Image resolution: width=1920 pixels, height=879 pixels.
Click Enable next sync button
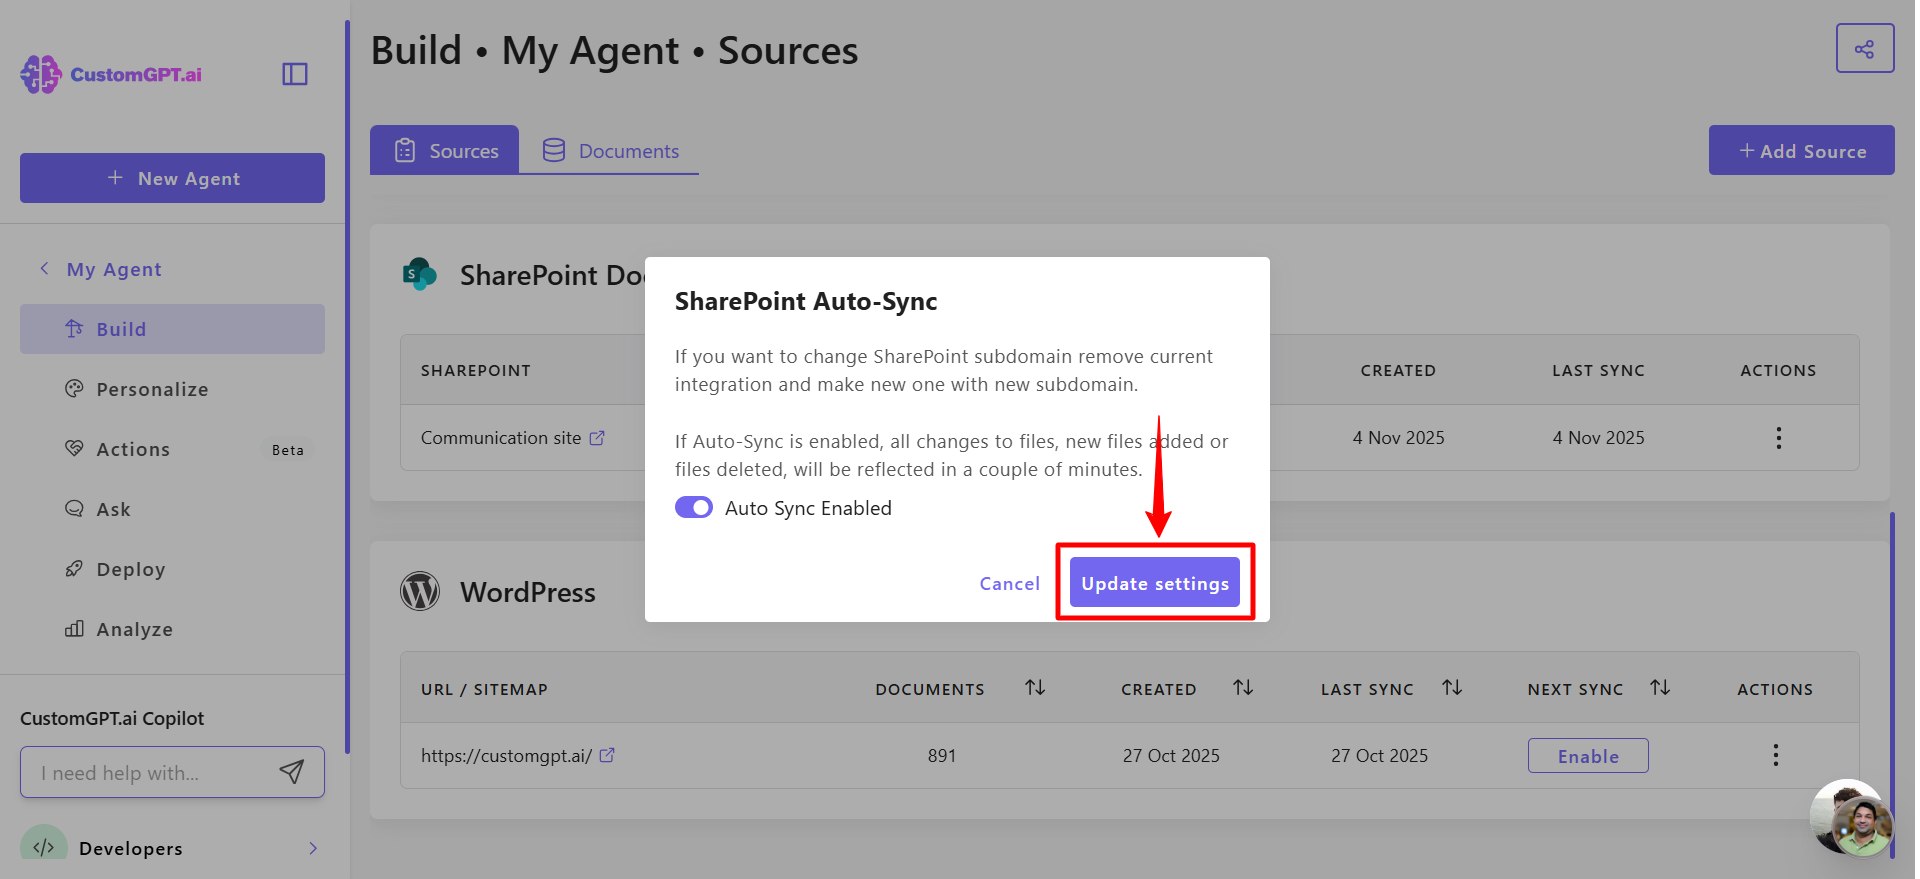[1588, 756]
